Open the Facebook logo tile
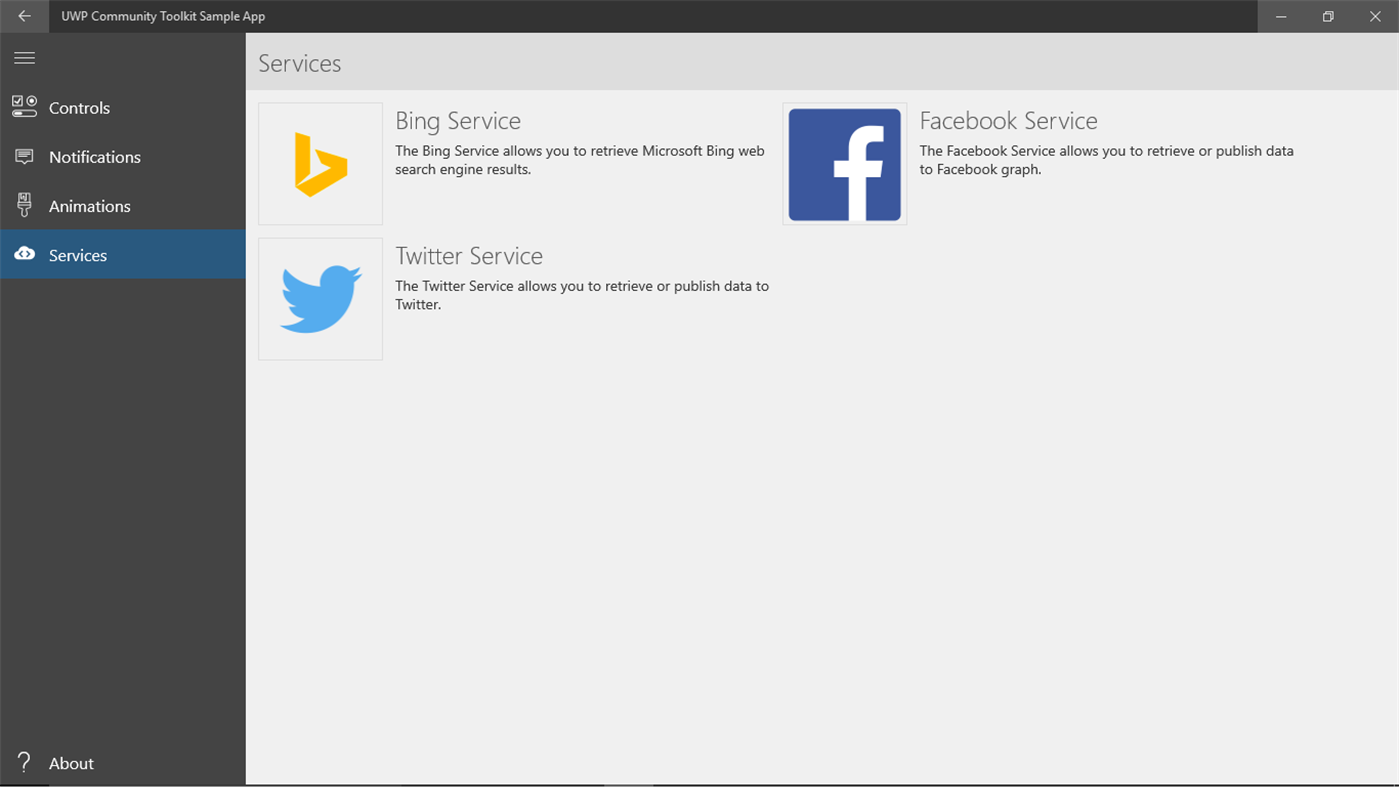This screenshot has width=1399, height=787. pos(845,164)
